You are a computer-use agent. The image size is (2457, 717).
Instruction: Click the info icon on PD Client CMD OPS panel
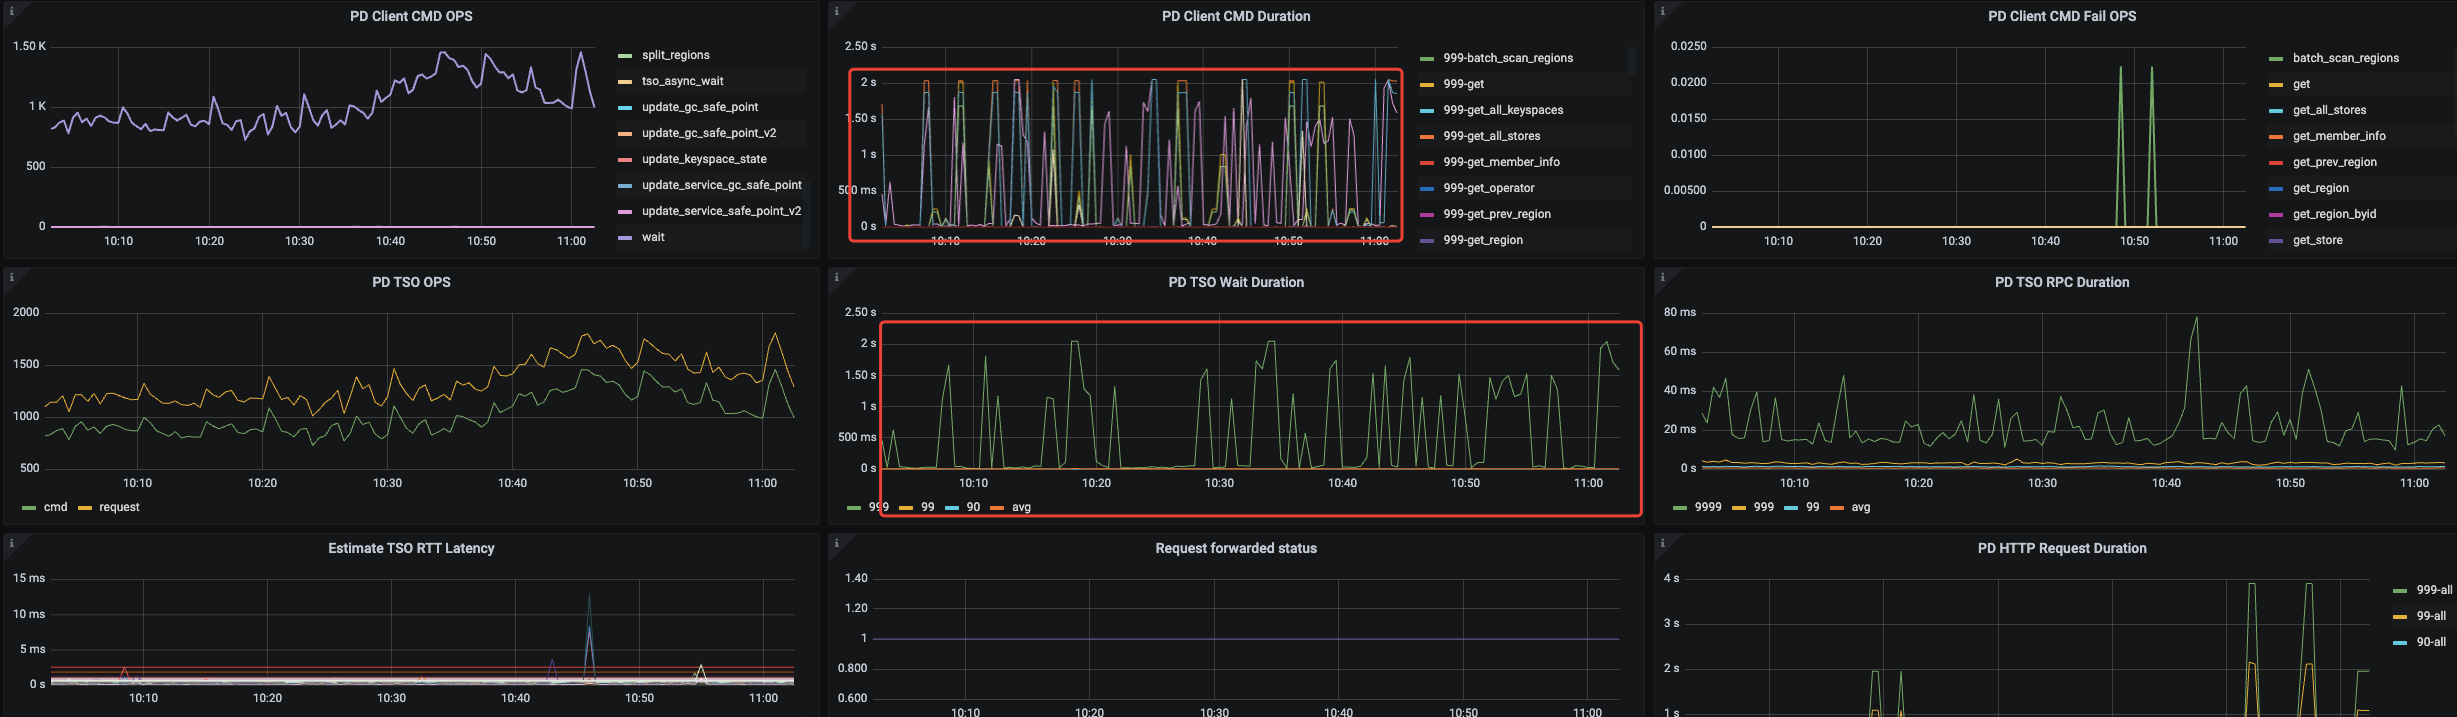point(11,11)
